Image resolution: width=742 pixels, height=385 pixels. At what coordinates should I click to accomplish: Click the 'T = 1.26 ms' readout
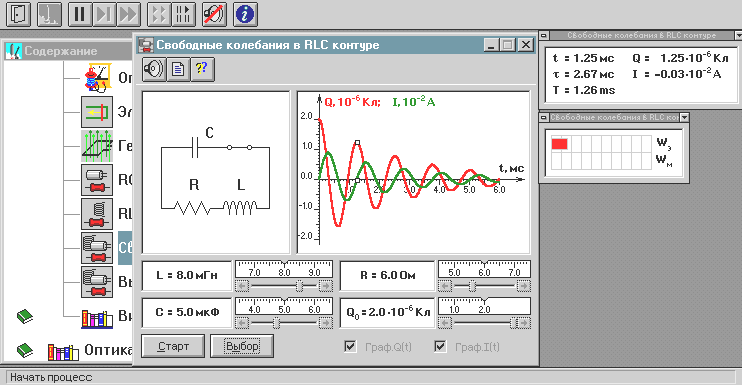pos(584,90)
